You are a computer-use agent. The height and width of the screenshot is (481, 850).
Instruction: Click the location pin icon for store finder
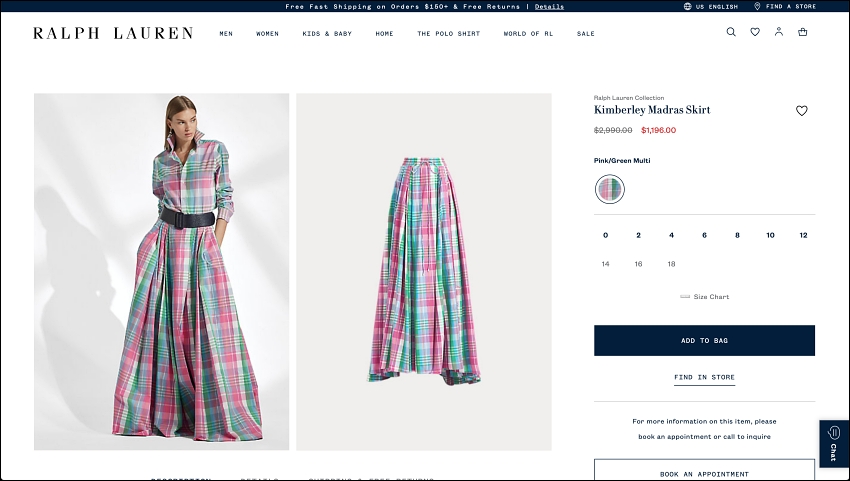[x=757, y=7]
